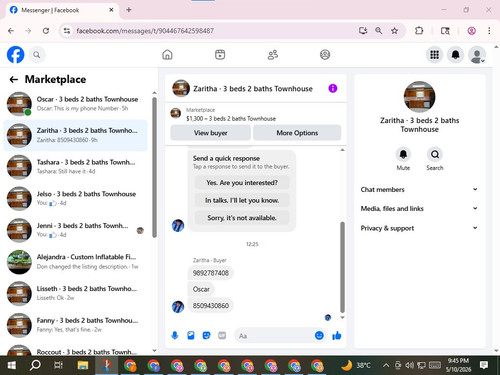Open More Options for the listing
The height and width of the screenshot is (375, 500).
coord(297,133)
